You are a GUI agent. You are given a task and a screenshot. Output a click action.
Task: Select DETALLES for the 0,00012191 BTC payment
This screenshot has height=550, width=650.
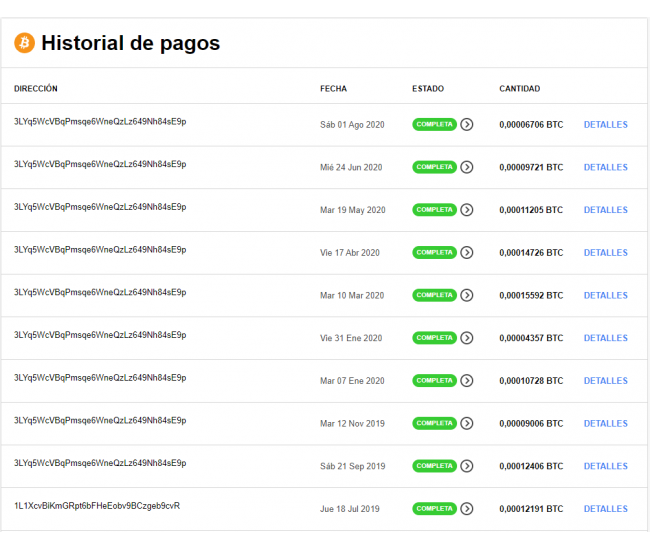[606, 509]
